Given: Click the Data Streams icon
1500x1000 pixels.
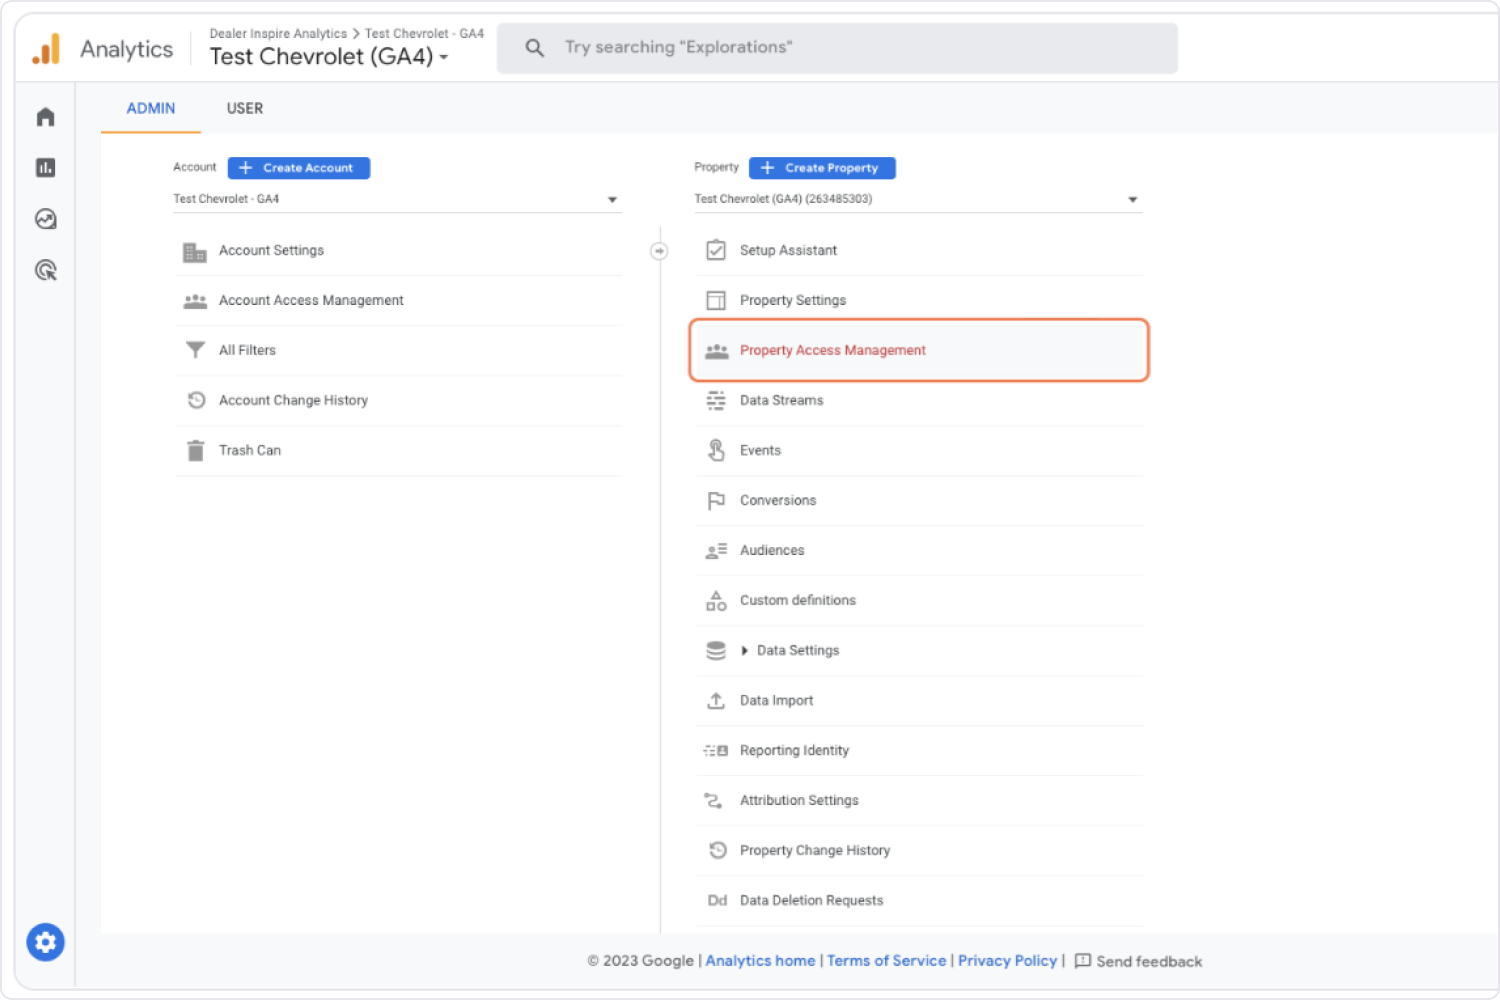Looking at the screenshot, I should click(x=716, y=401).
